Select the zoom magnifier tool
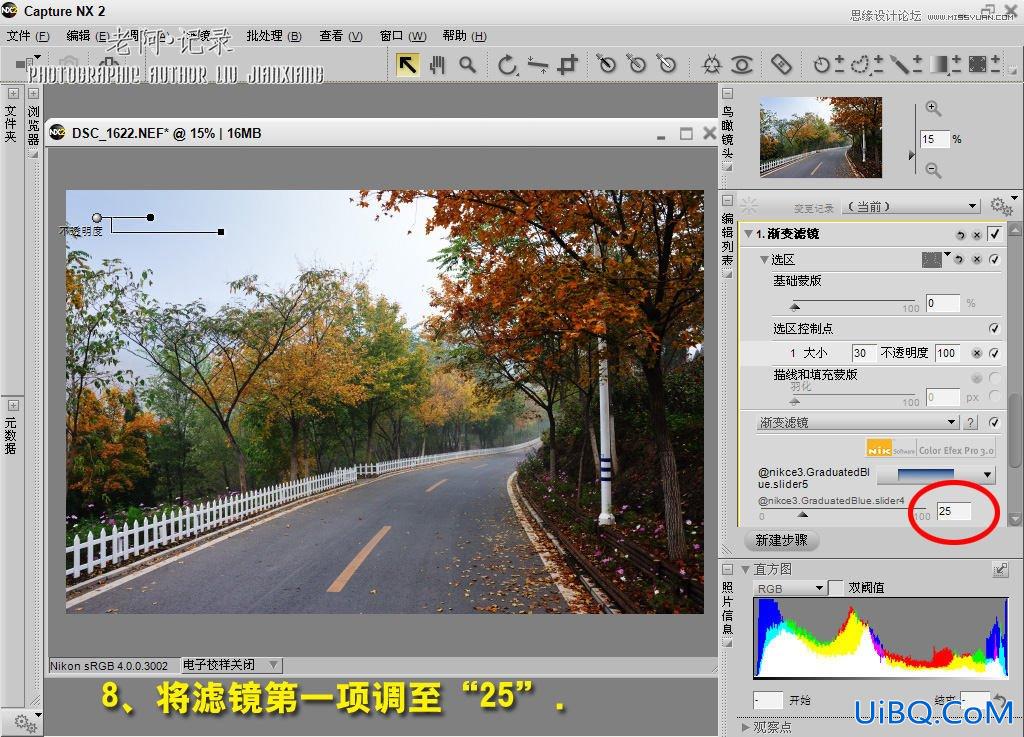 click(x=468, y=65)
